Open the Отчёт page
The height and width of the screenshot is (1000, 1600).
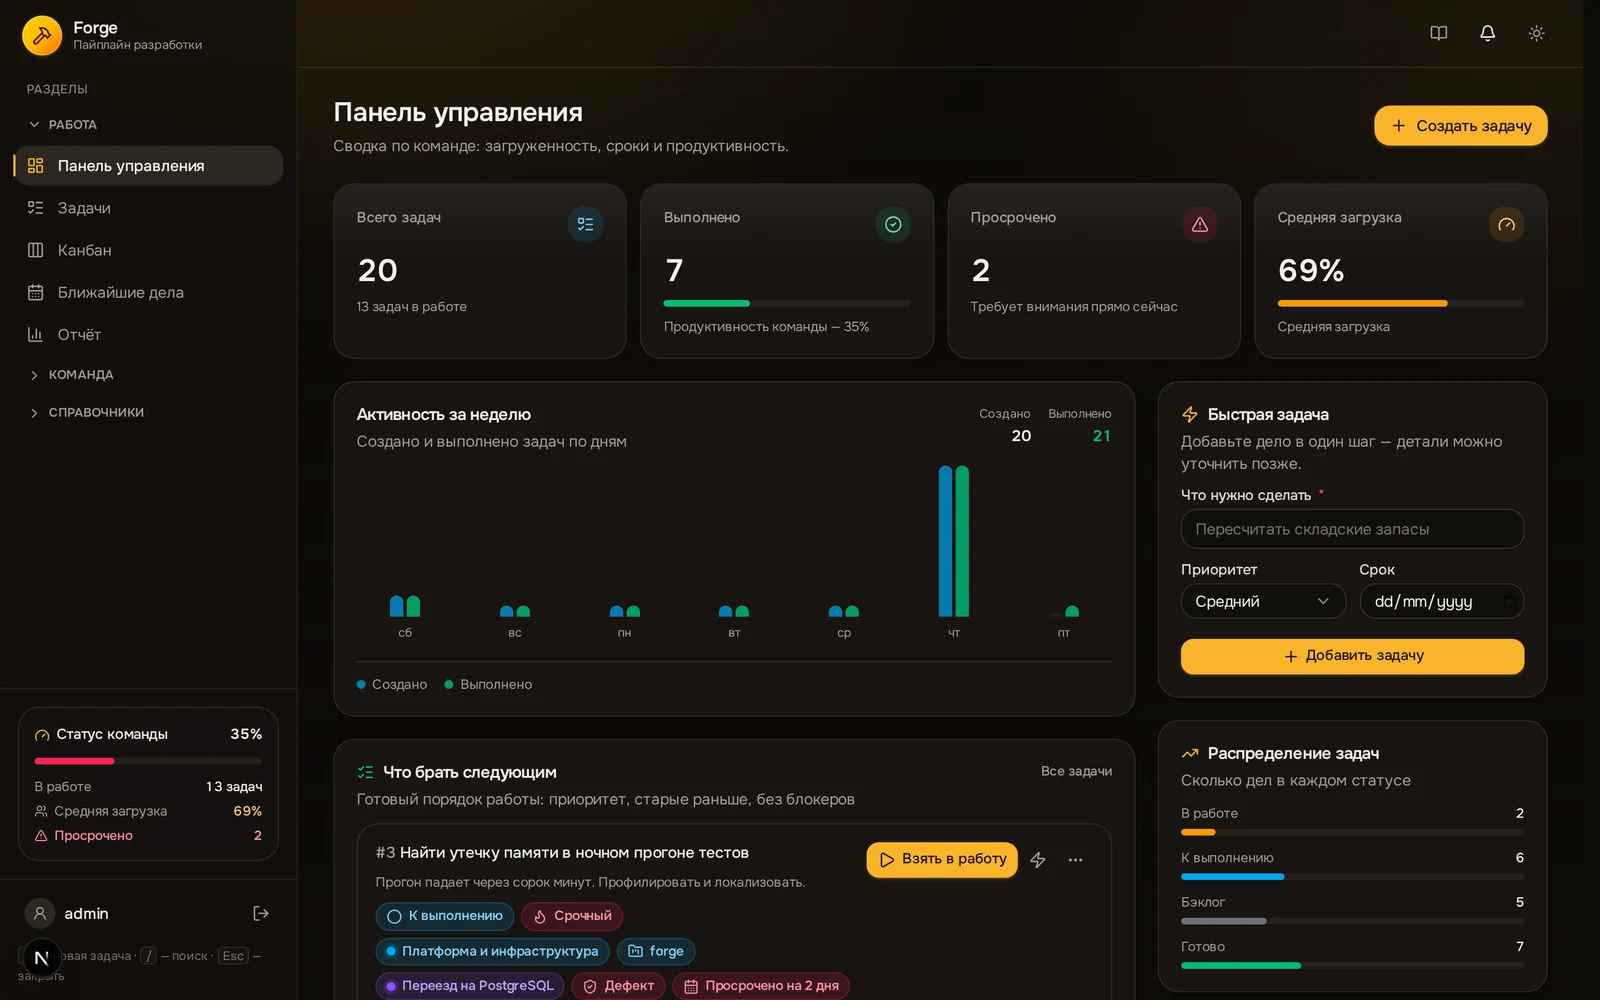(148, 334)
